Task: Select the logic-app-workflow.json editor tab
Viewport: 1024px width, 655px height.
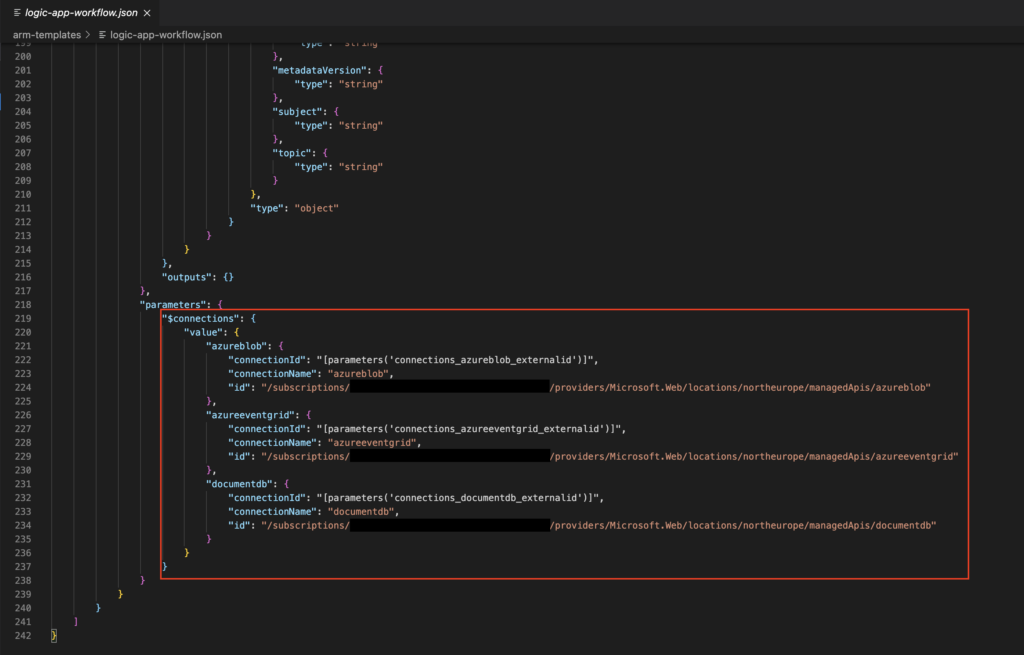Action: point(81,12)
